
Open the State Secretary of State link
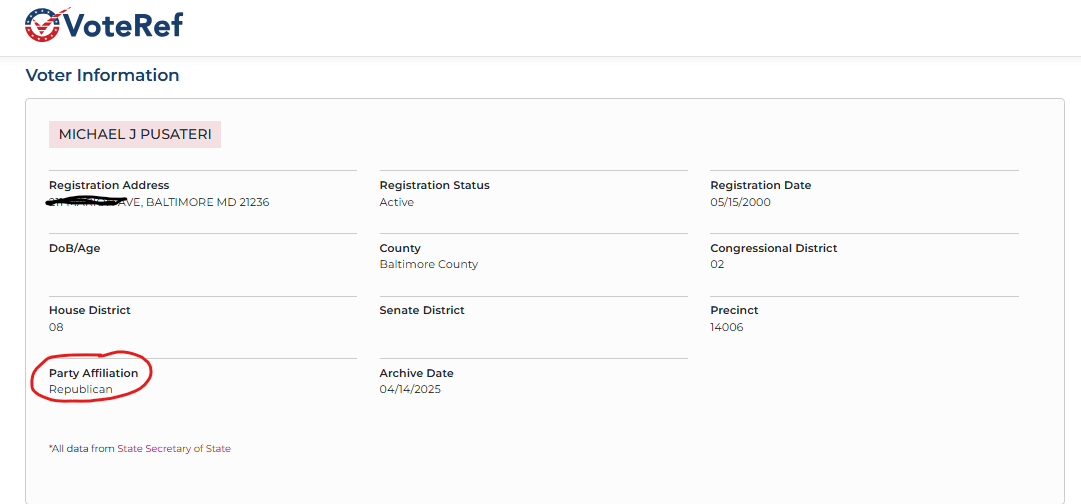coord(174,449)
